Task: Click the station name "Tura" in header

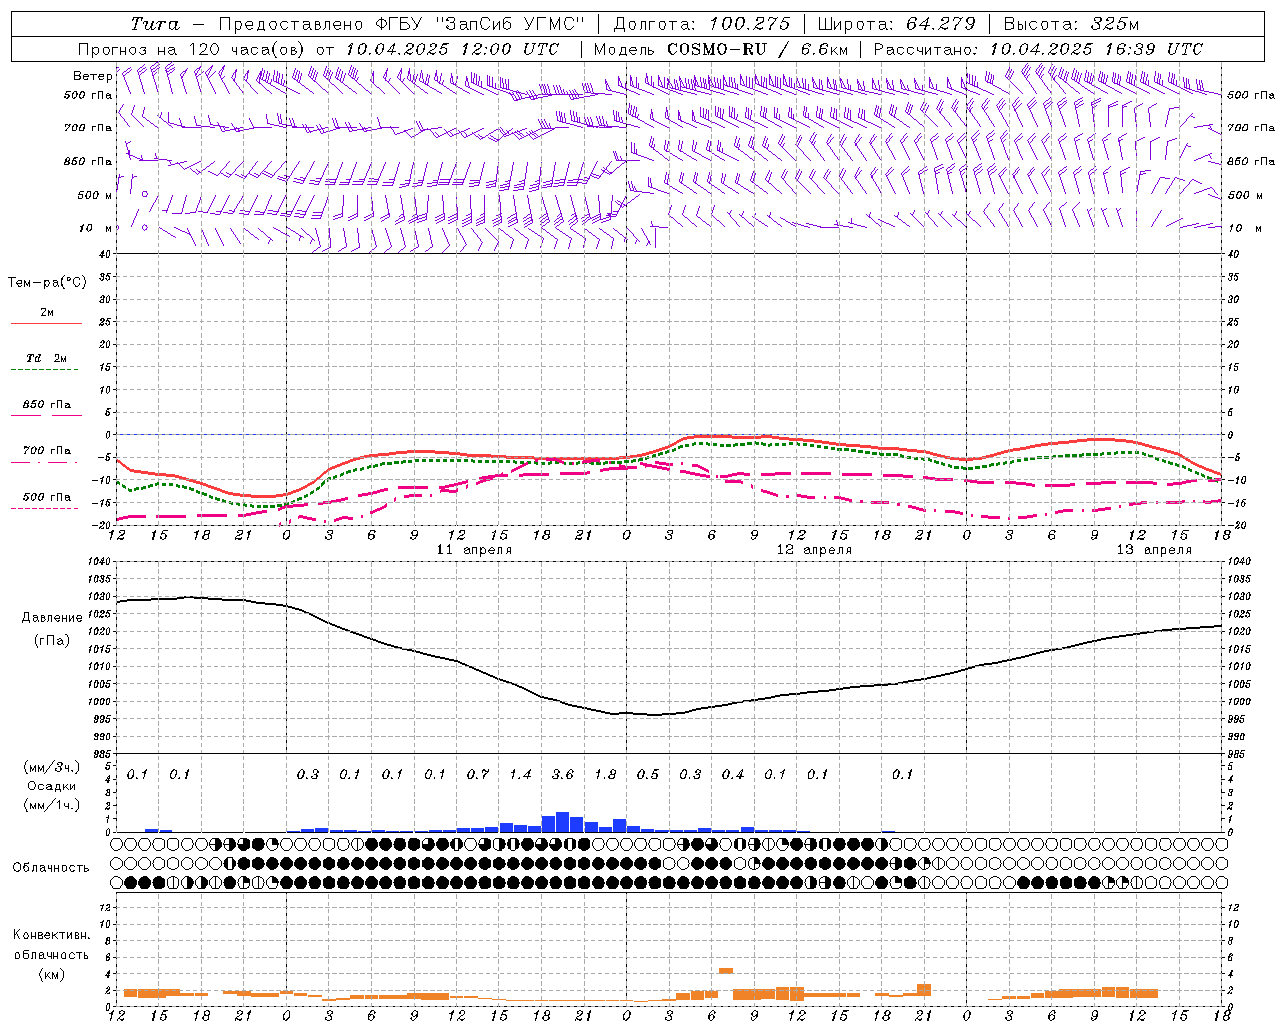Action: (155, 24)
